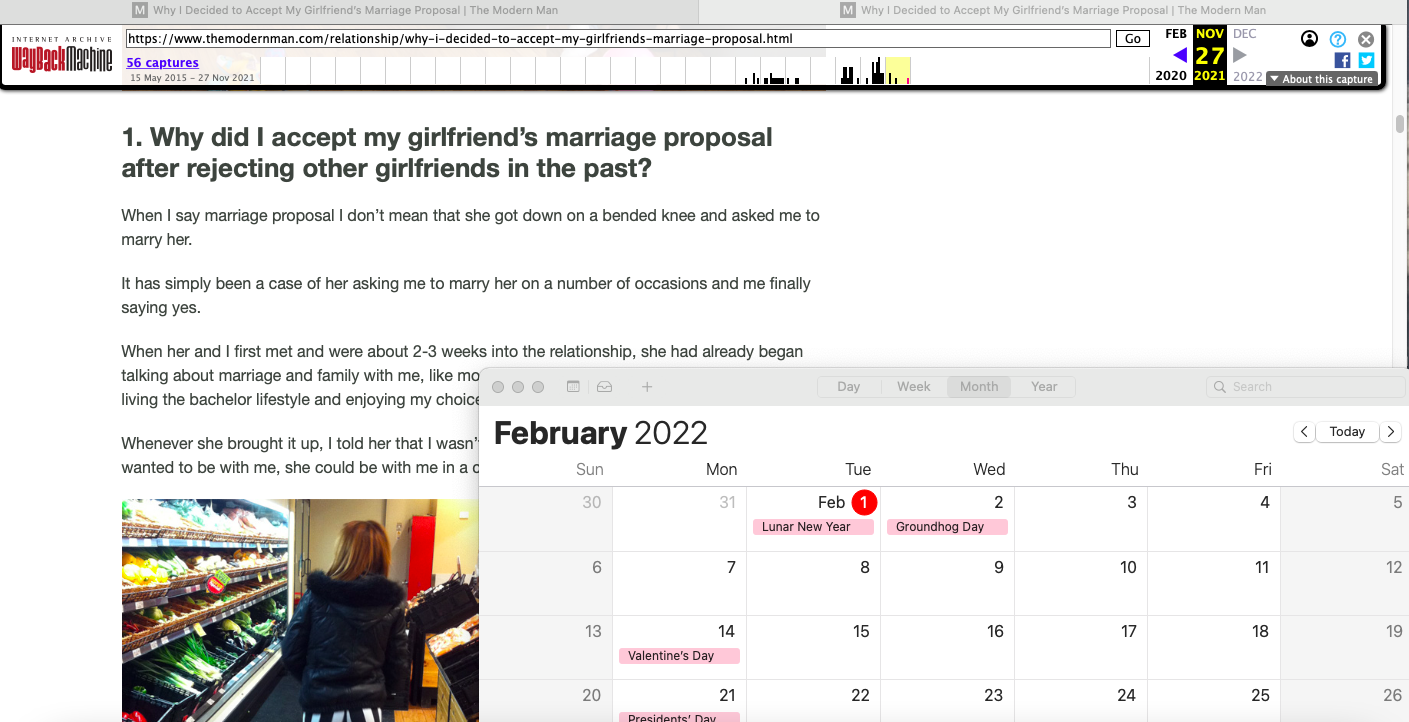Click the Calendar Search field
This screenshot has height=722, width=1409.
pyautogui.click(x=1305, y=387)
